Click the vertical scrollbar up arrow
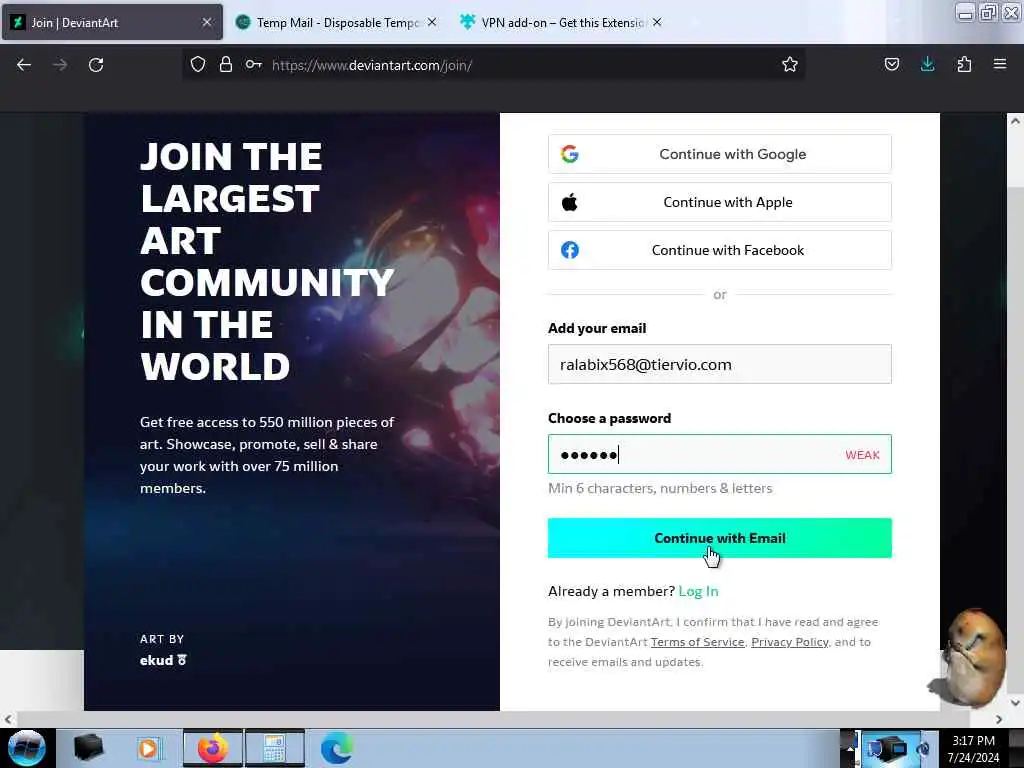Image resolution: width=1024 pixels, height=768 pixels. [x=1015, y=121]
